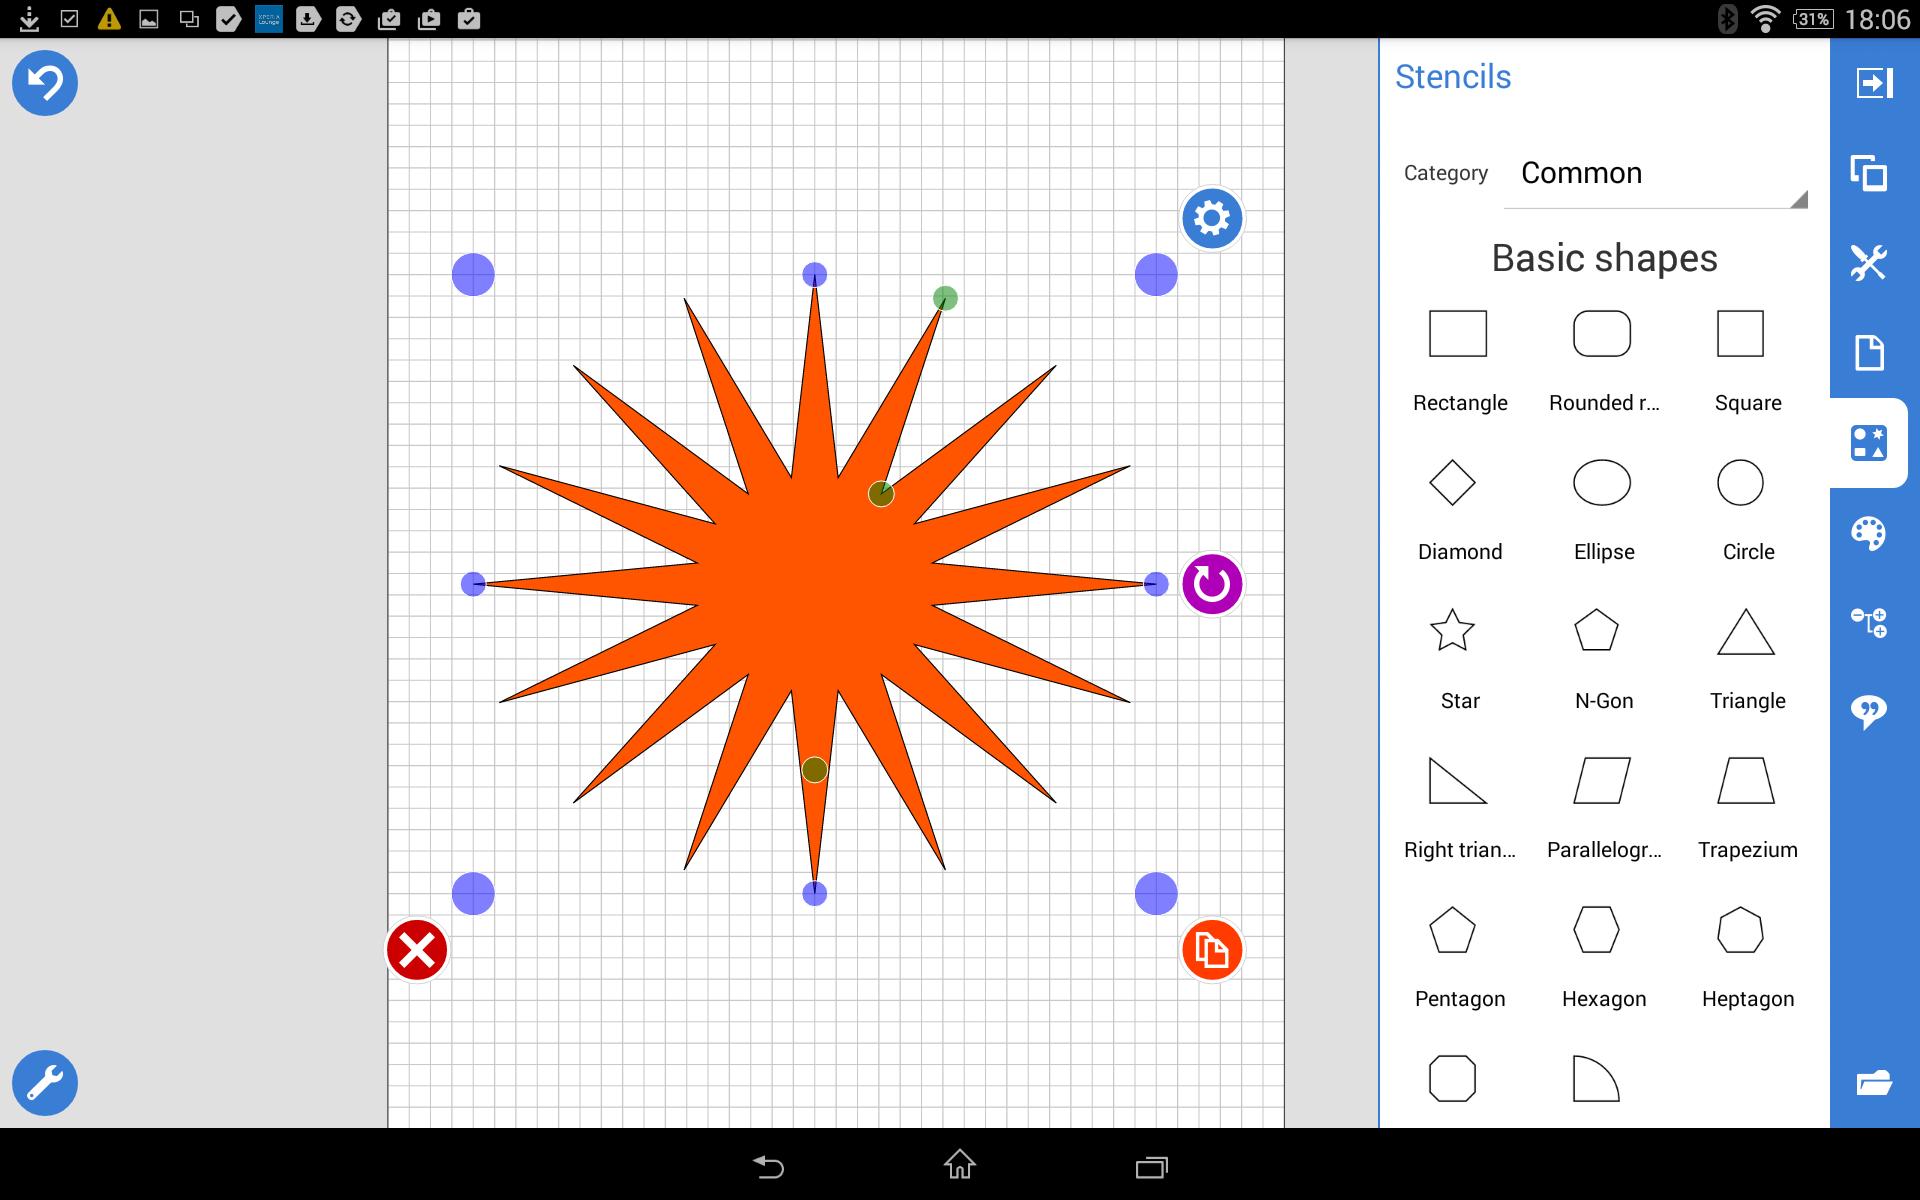The height and width of the screenshot is (1200, 1920).
Task: Open the page document tab
Action: 1869,353
